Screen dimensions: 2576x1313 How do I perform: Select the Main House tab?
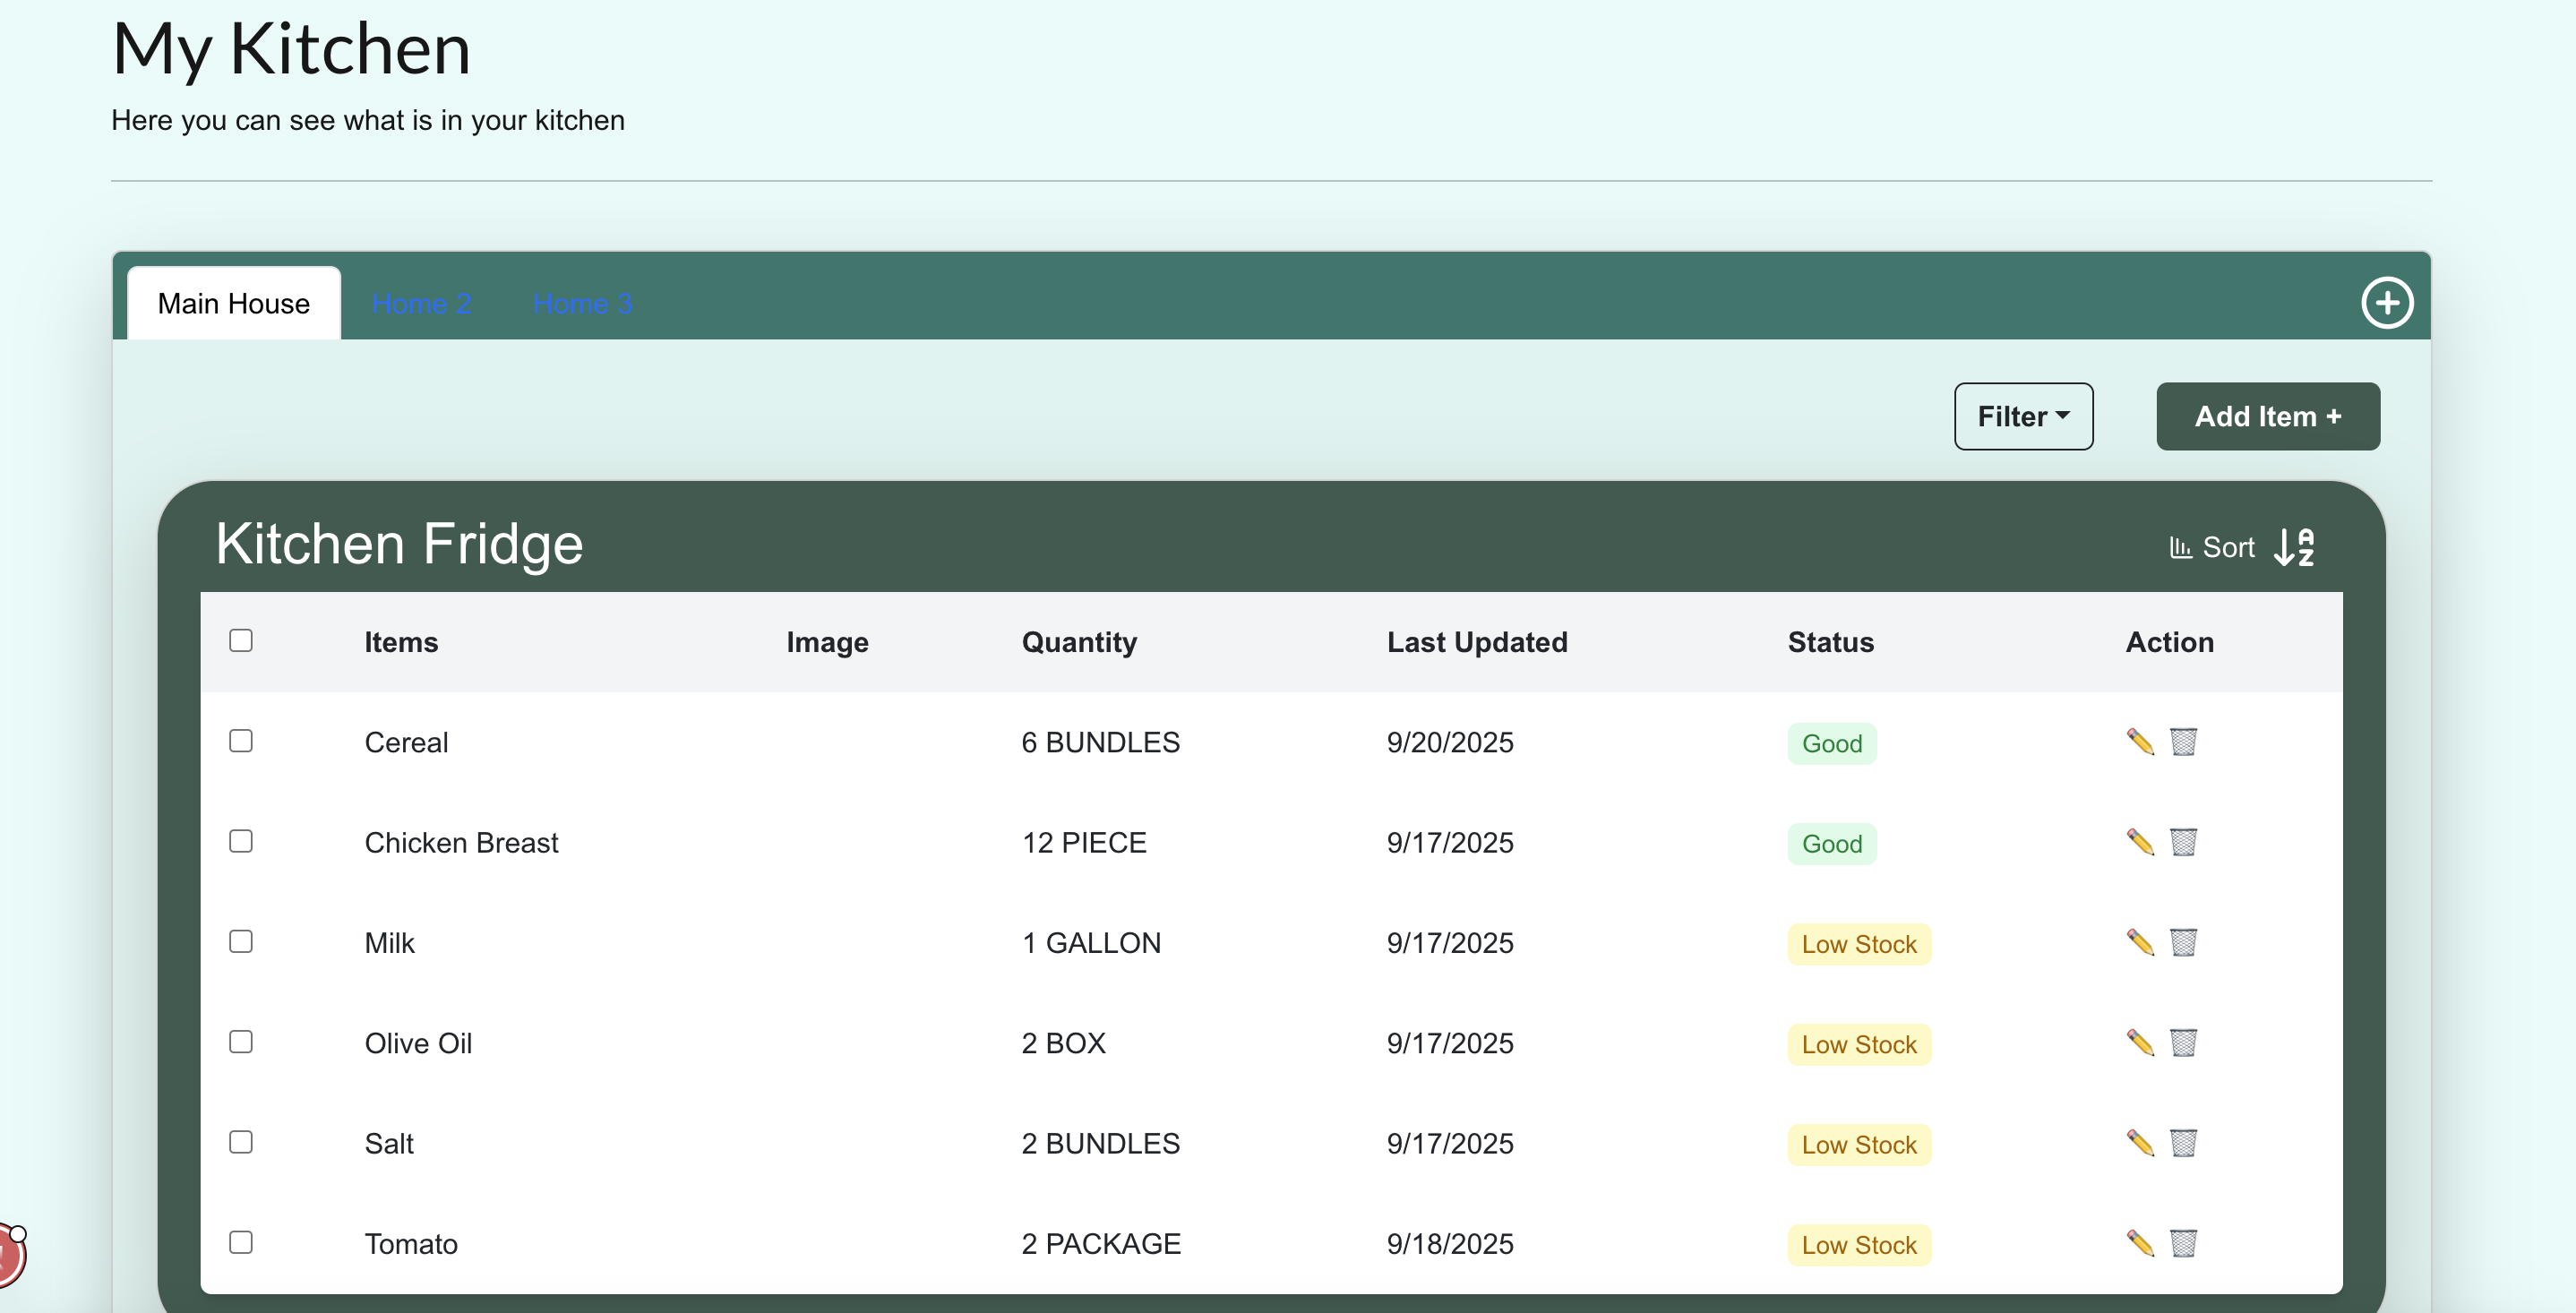point(234,304)
